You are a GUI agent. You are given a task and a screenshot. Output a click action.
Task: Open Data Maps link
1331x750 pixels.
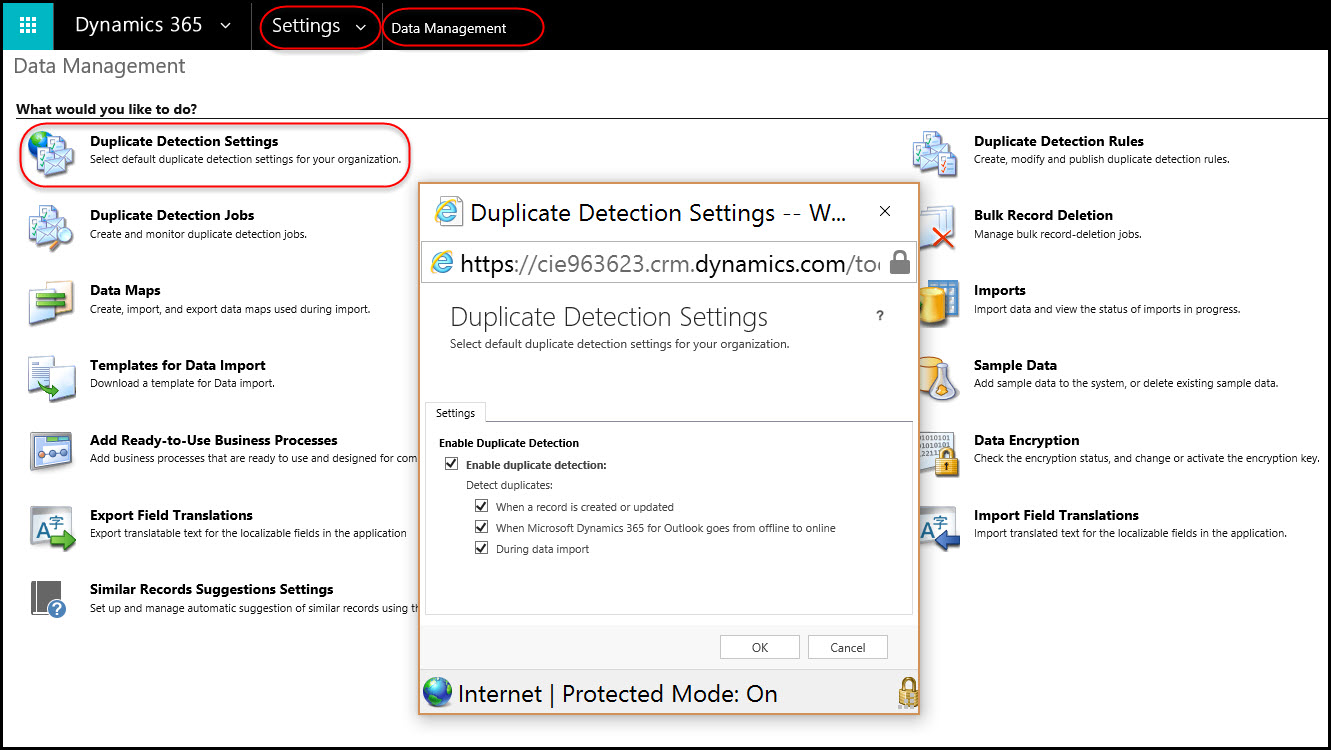(x=125, y=290)
